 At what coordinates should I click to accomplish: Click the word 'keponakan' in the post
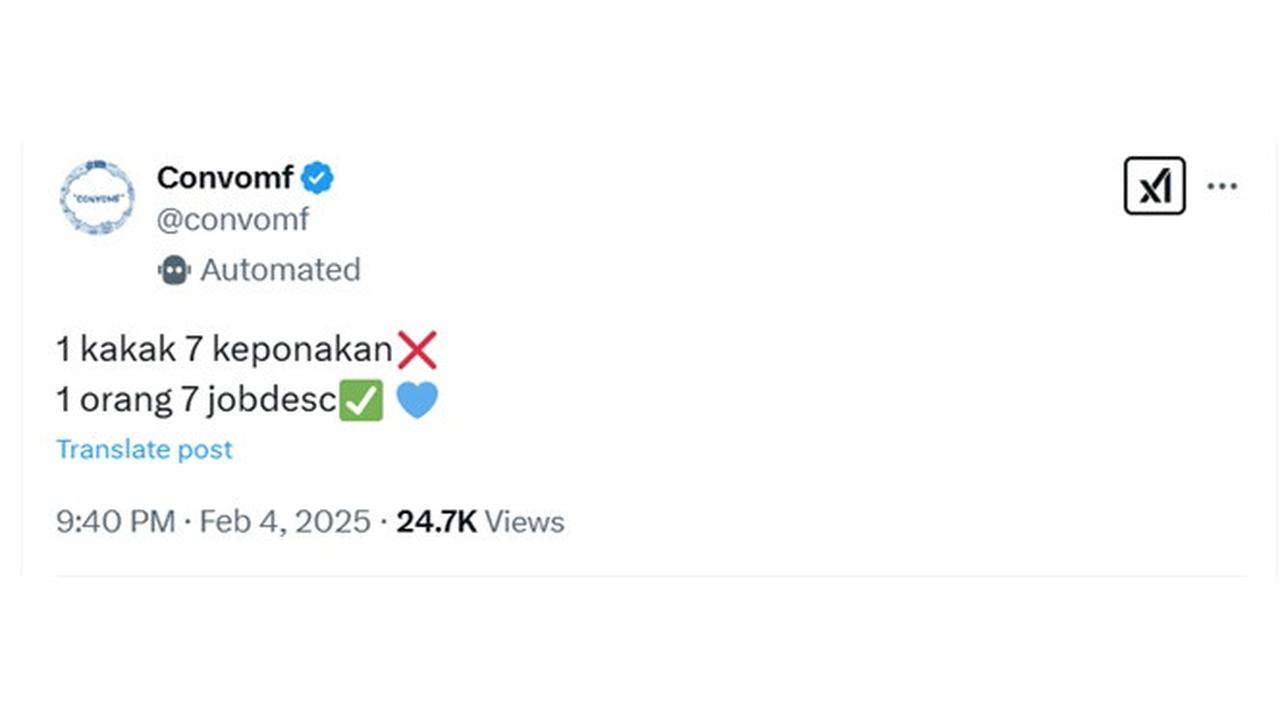coord(302,349)
